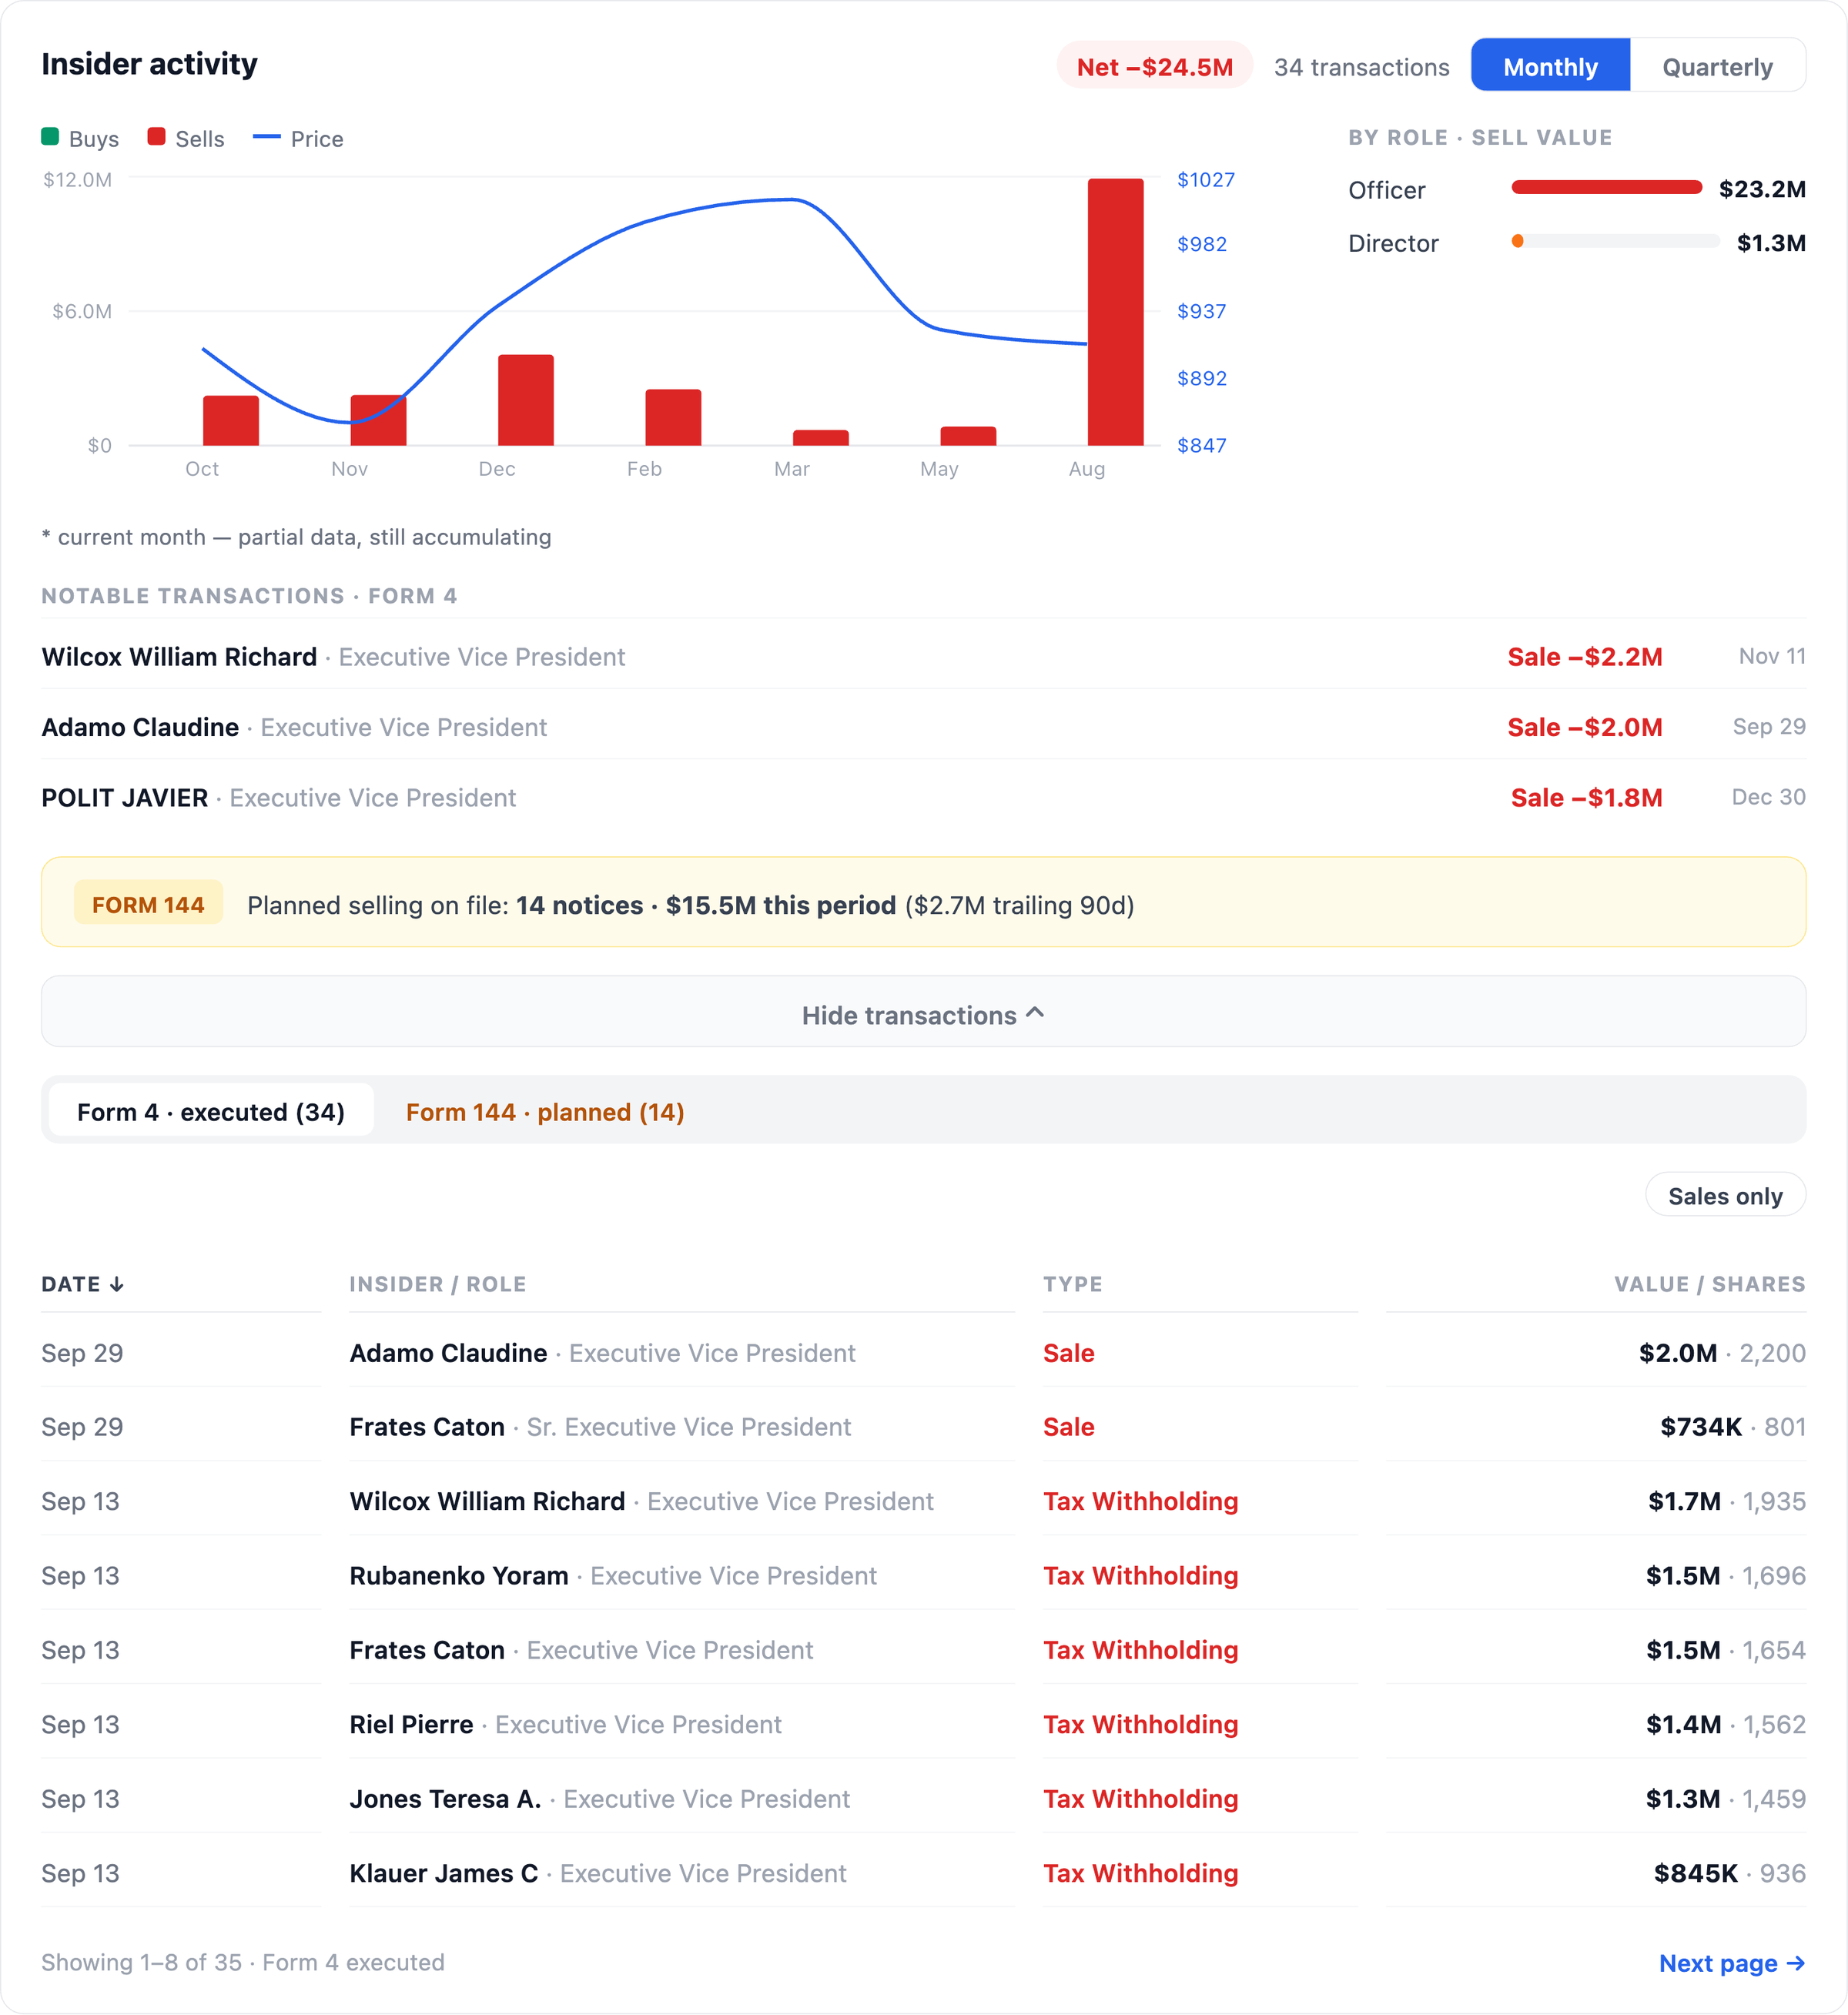This screenshot has height=2015, width=1848.
Task: Click the Aug sells bar in chart
Action: 1115,312
